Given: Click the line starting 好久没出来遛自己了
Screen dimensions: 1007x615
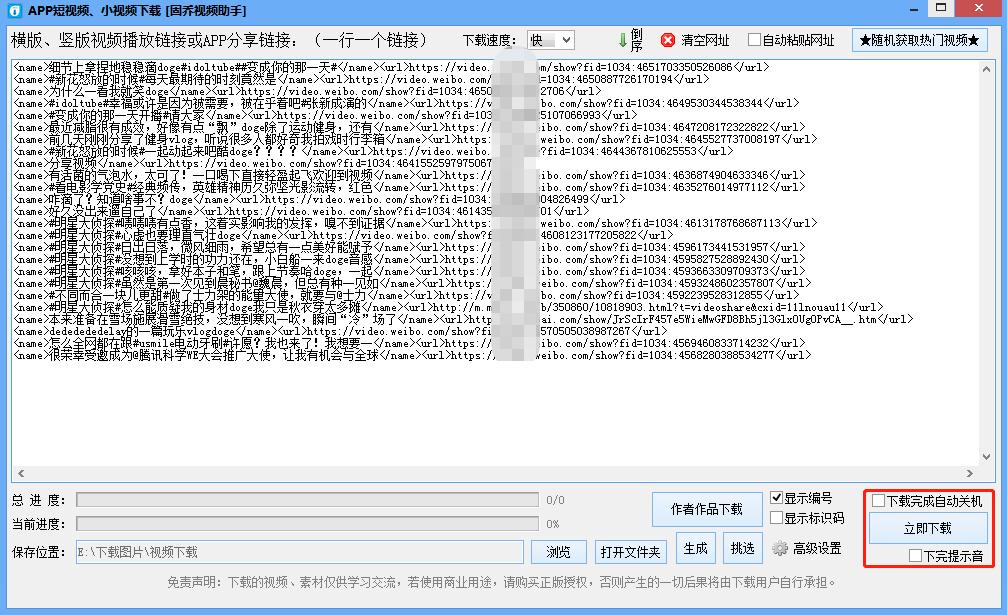Looking at the screenshot, I should point(301,211).
